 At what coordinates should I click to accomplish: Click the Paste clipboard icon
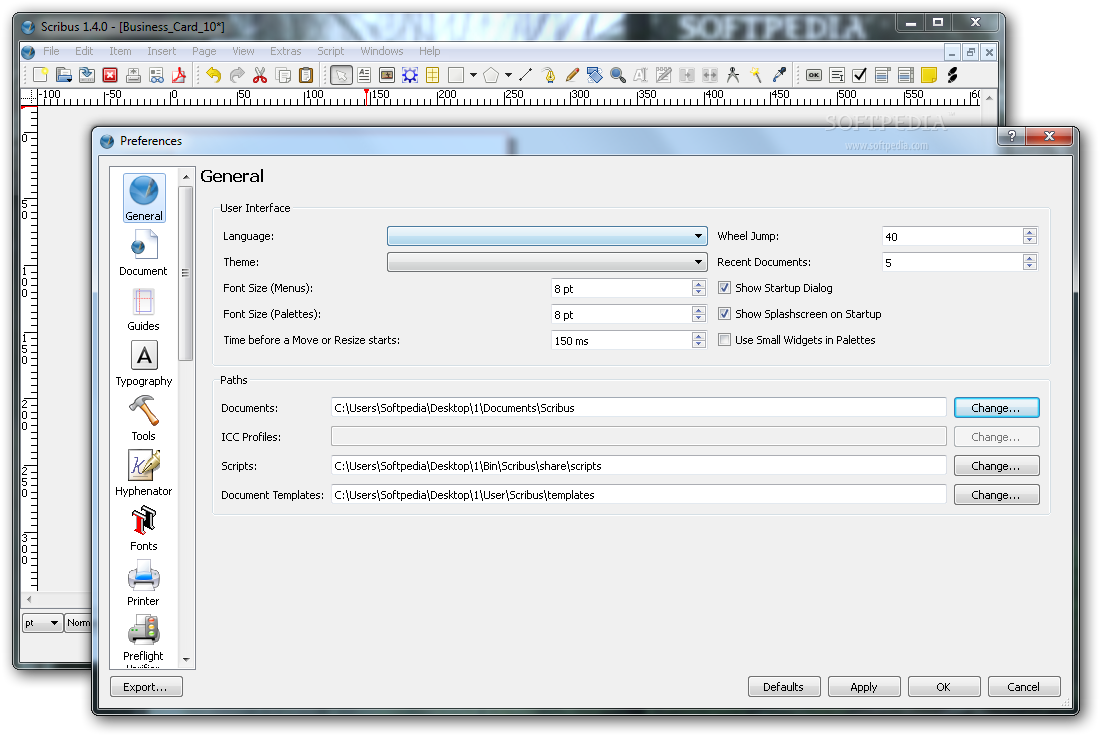coord(306,75)
